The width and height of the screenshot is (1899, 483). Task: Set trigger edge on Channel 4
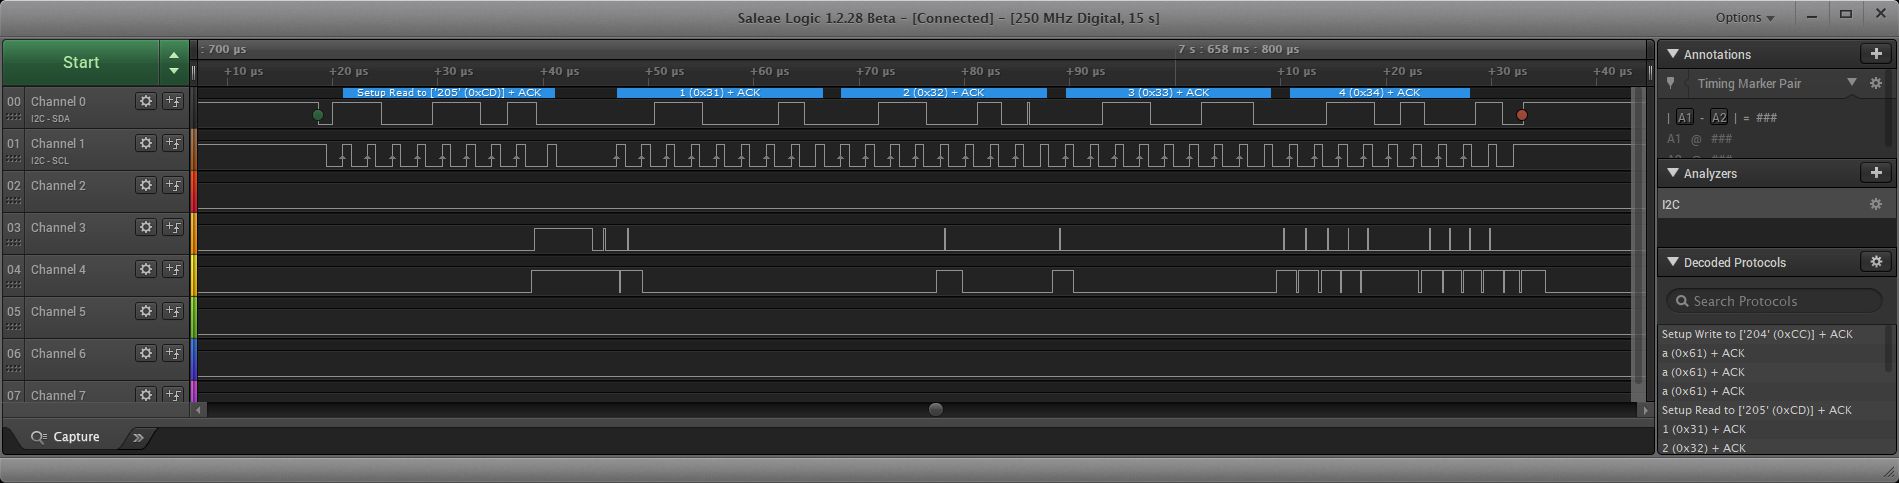(173, 269)
